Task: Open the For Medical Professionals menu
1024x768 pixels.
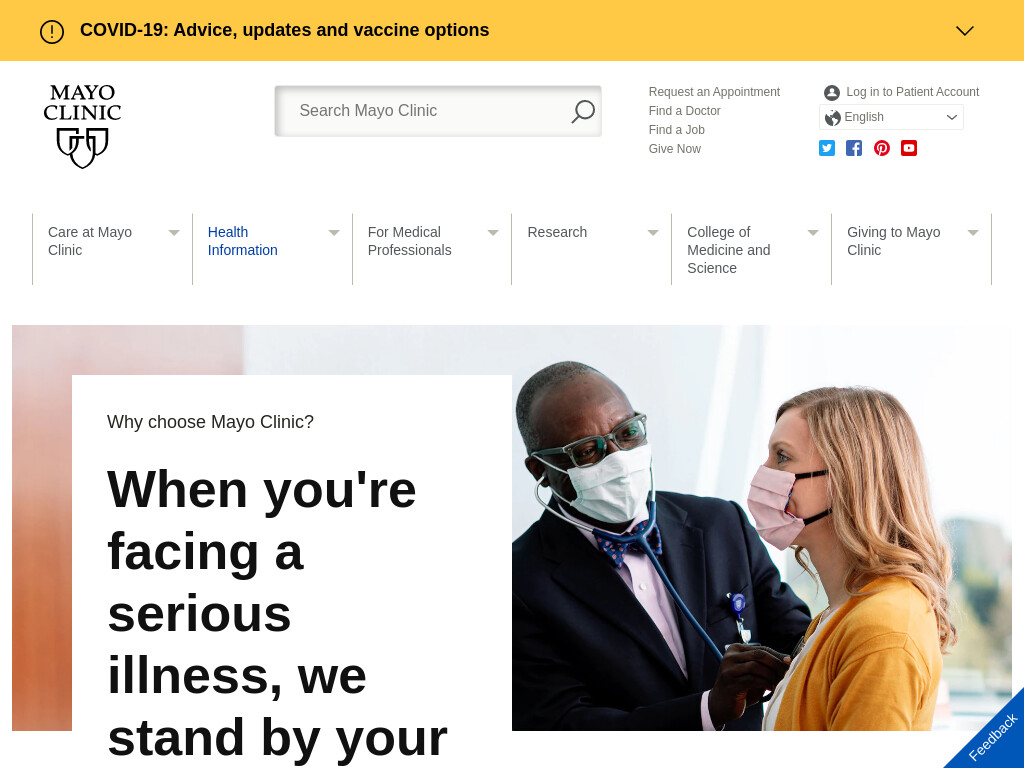Action: (x=409, y=241)
